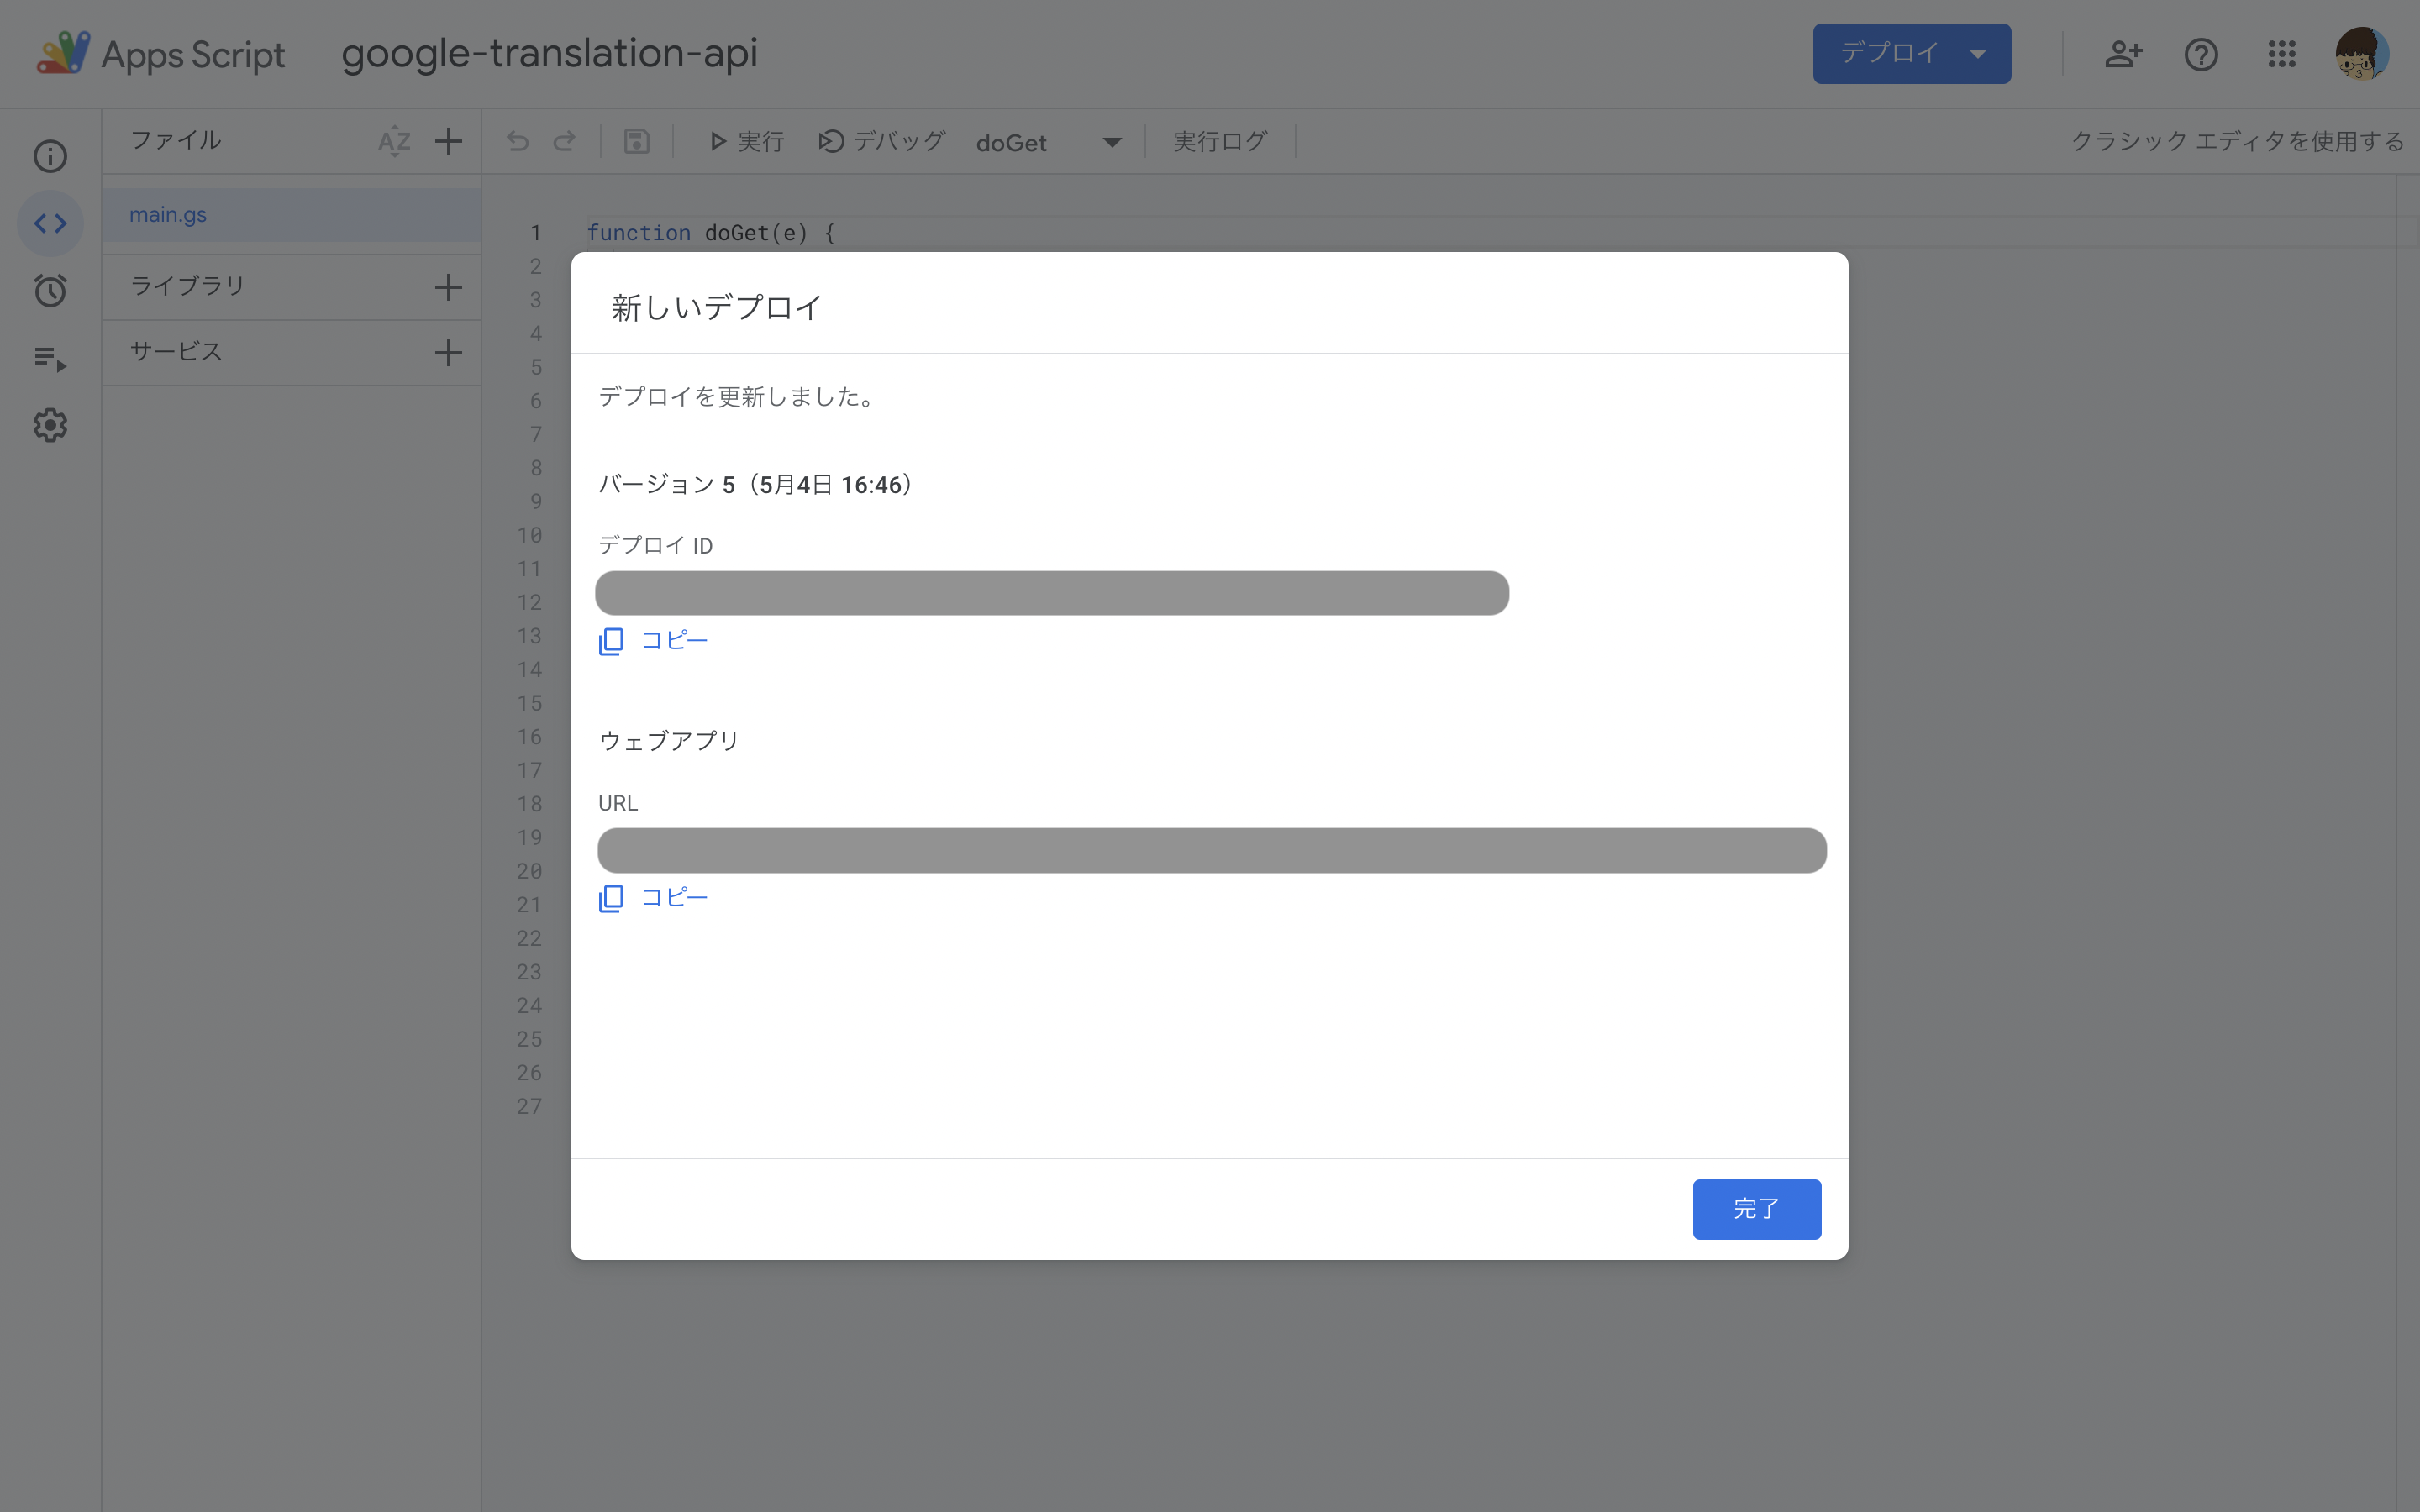Click the サービス section header
The image size is (2420, 1512).
pyautogui.click(x=176, y=351)
